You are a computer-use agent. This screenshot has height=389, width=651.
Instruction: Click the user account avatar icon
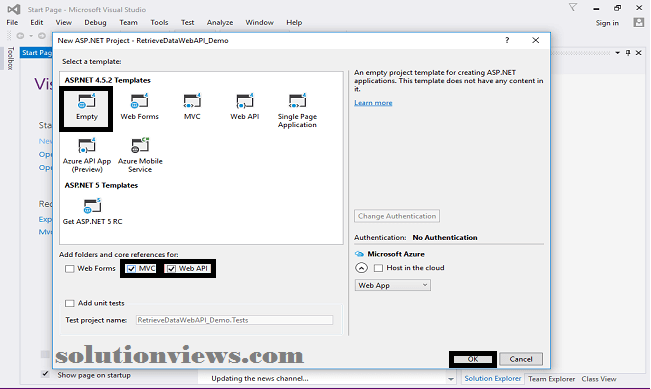(639, 22)
